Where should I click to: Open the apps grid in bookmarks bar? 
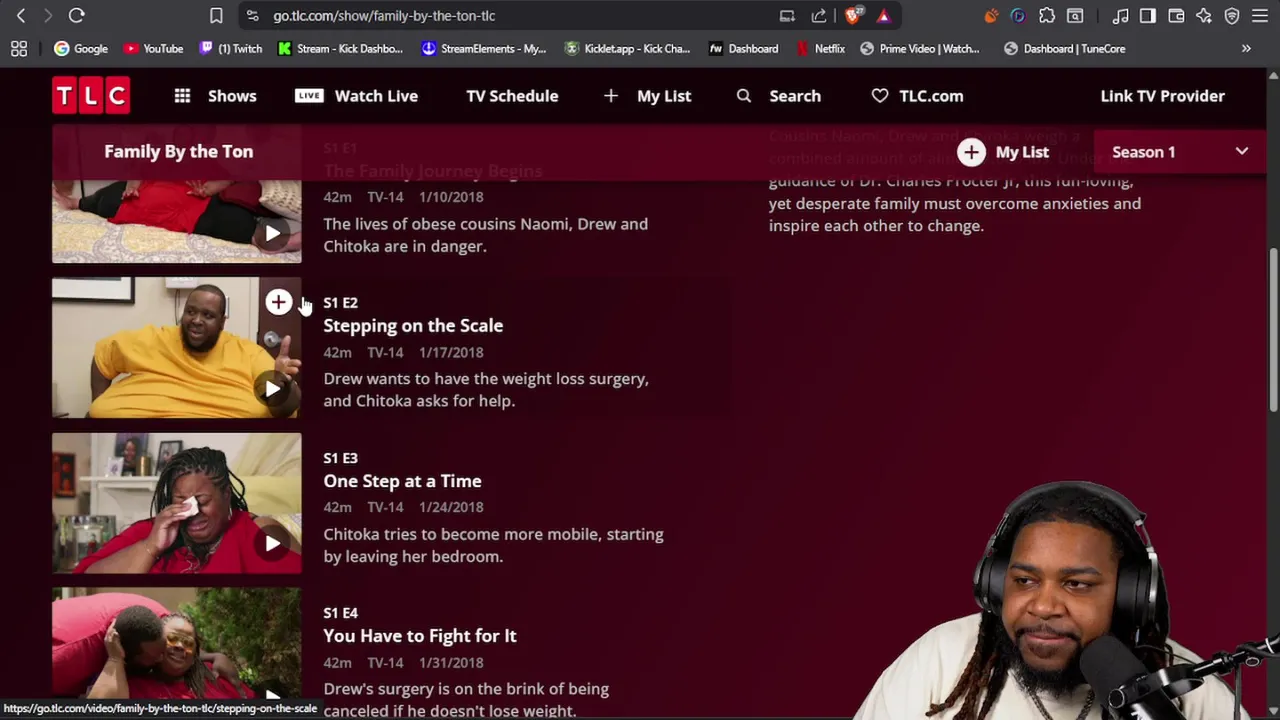pos(19,49)
